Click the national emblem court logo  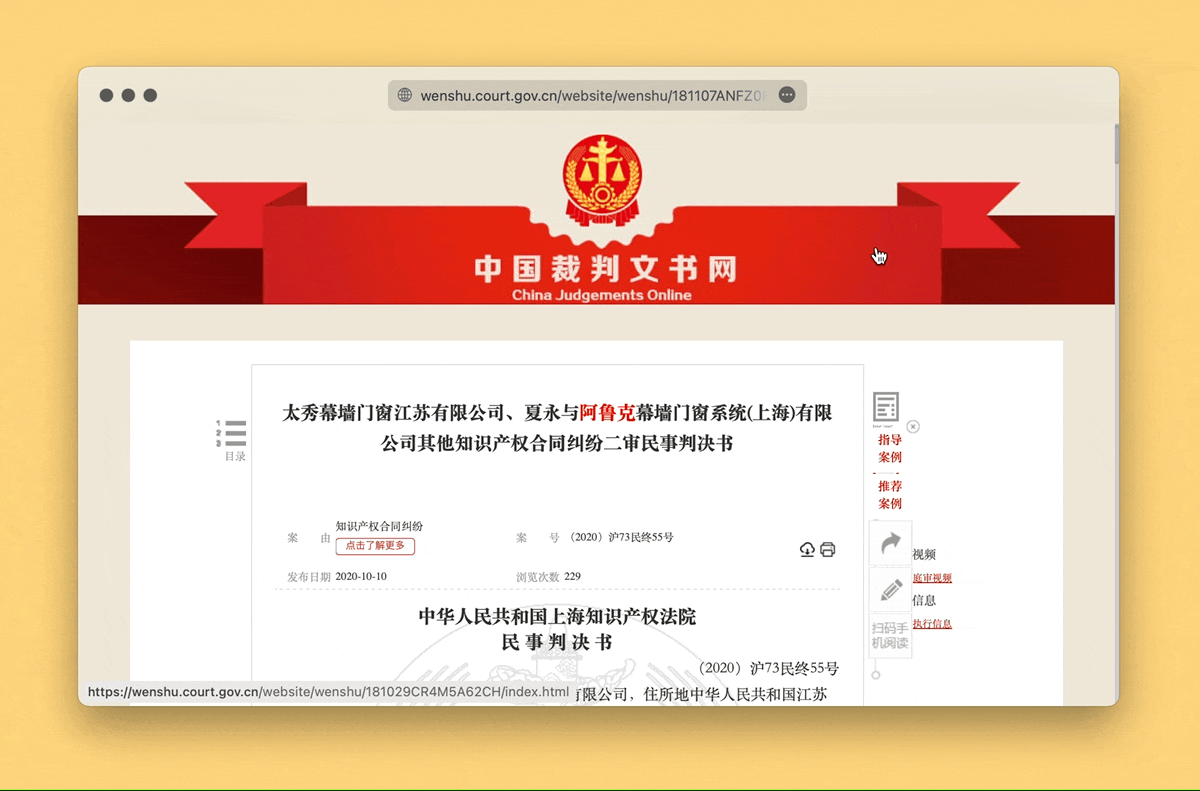point(601,182)
